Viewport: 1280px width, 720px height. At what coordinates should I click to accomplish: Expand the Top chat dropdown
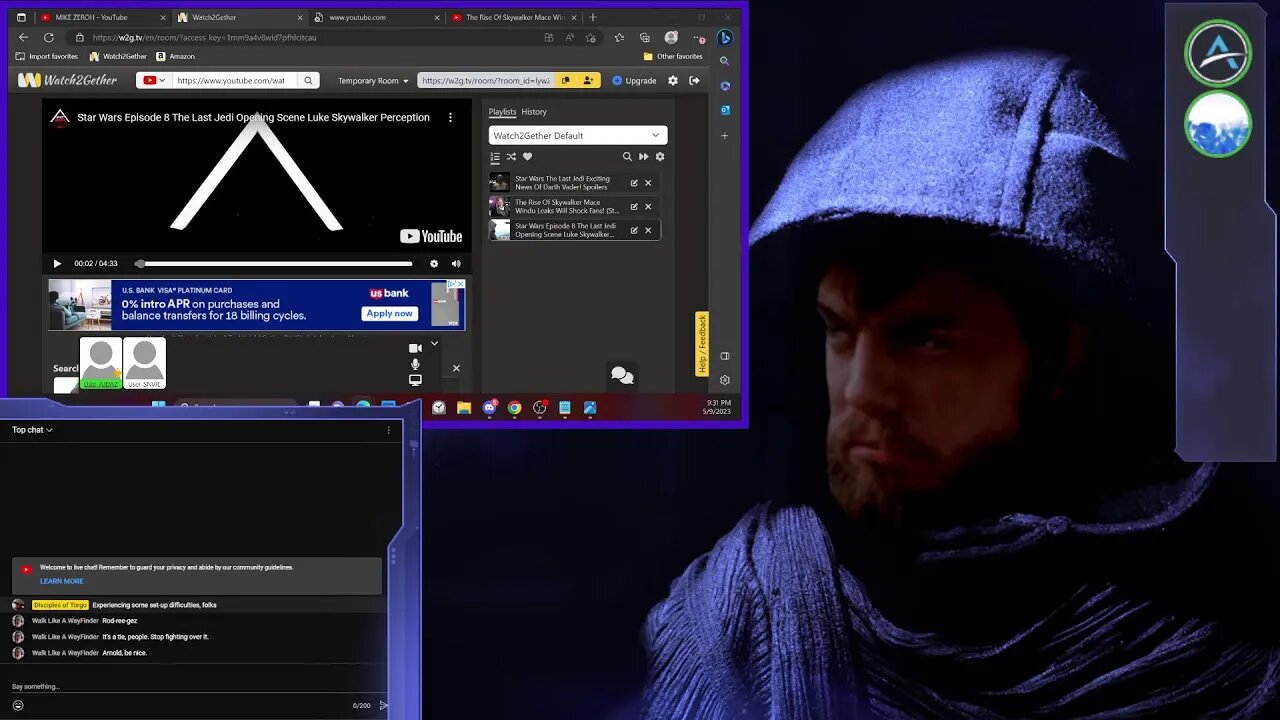(32, 430)
